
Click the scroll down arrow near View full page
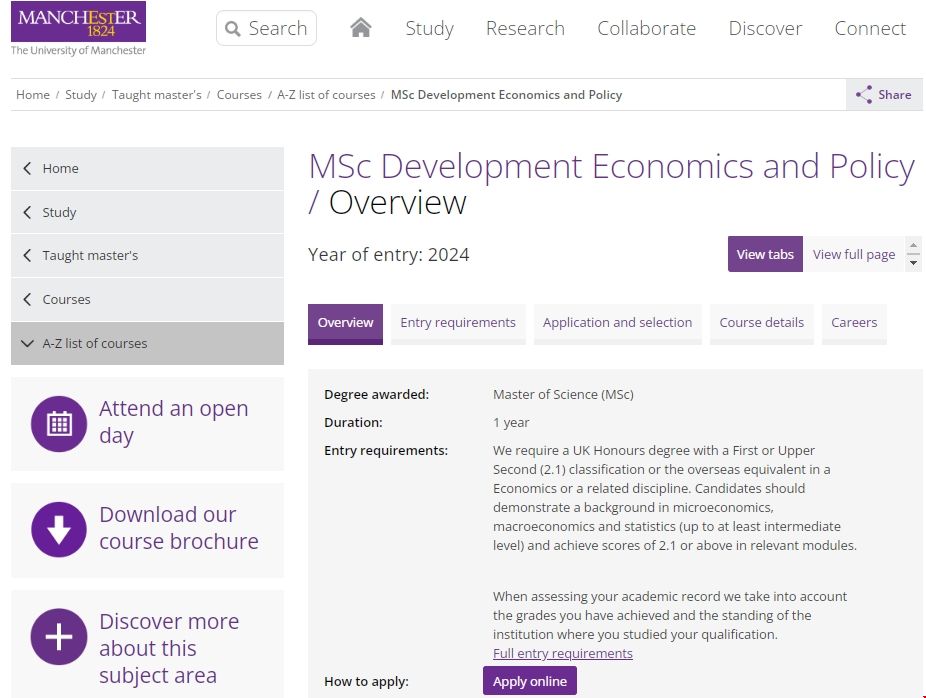click(x=913, y=263)
